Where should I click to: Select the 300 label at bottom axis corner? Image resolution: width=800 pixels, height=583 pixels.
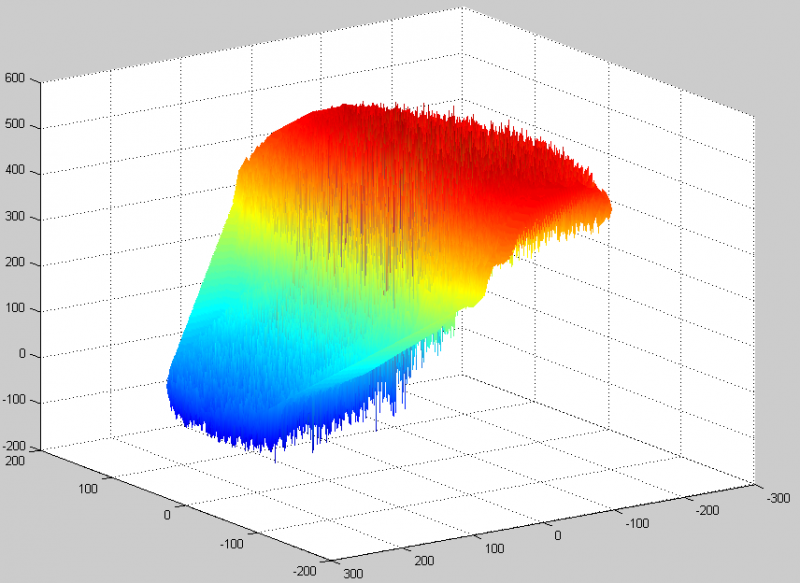click(x=353, y=574)
